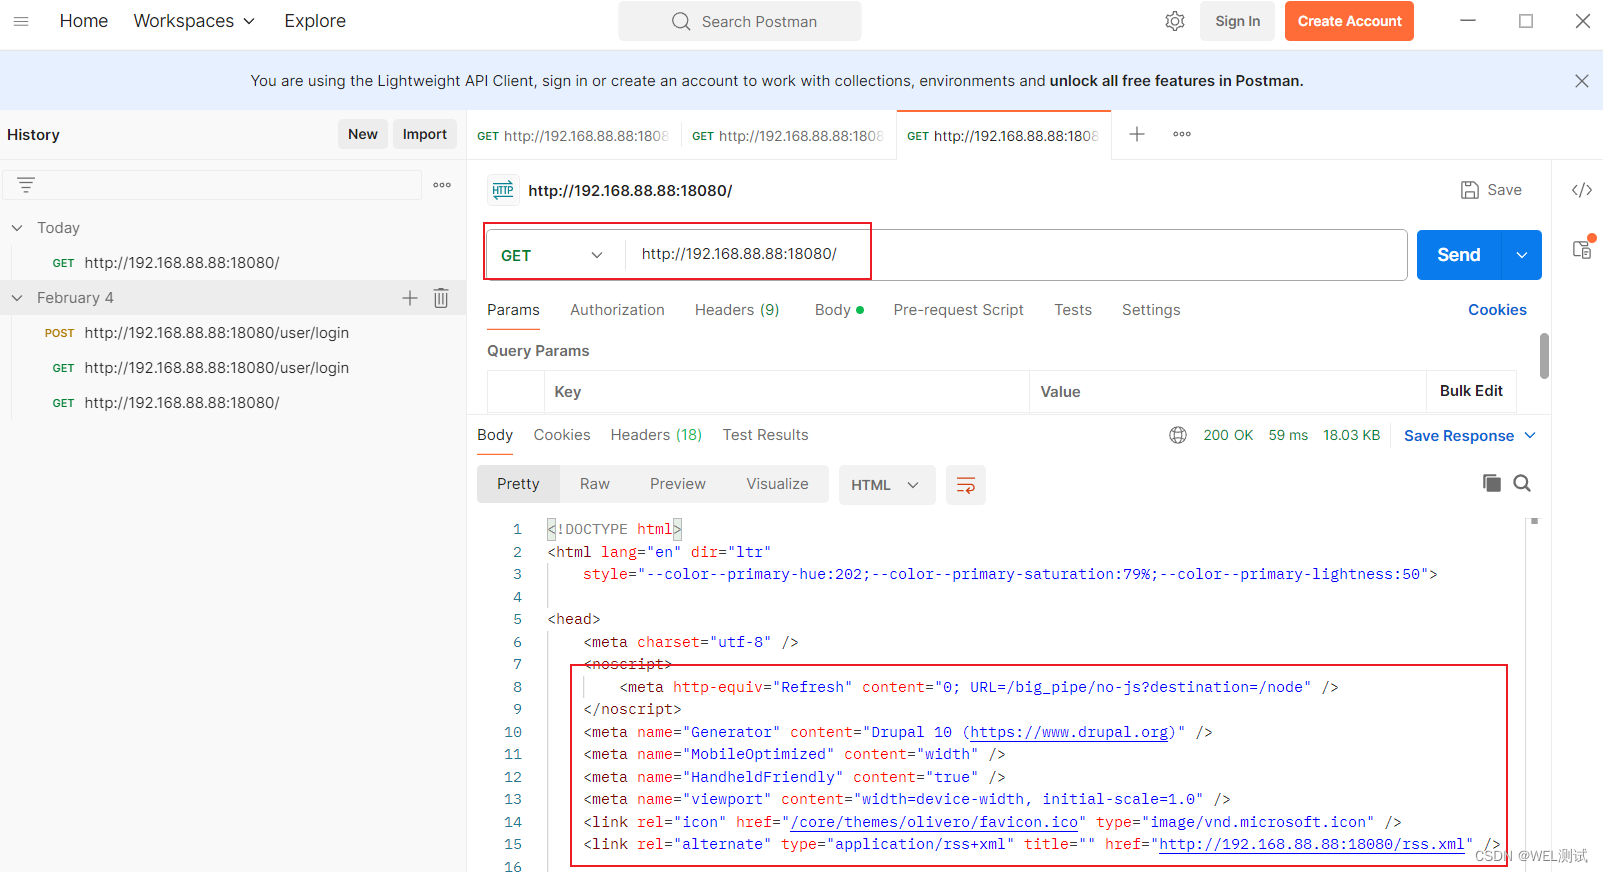
Task: Open a new request tab with plus
Action: pyautogui.click(x=1137, y=134)
